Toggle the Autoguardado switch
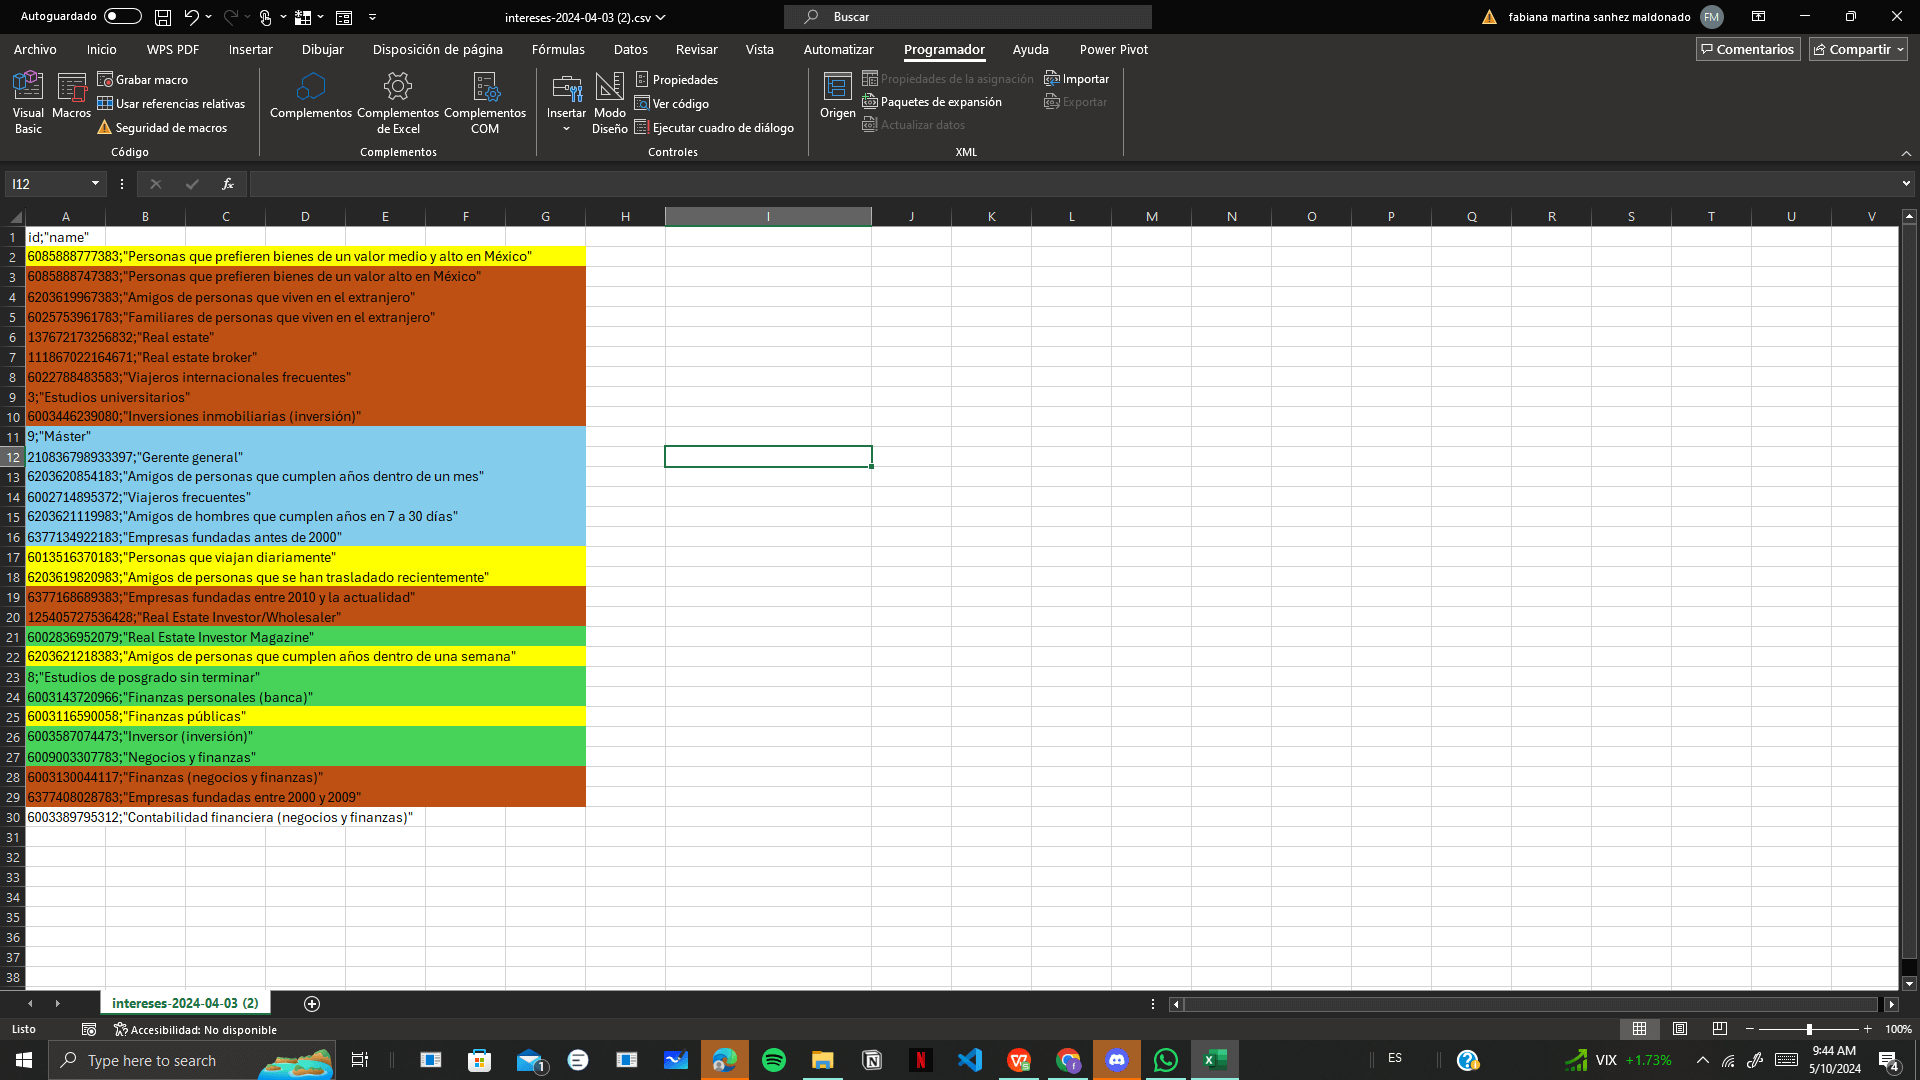Image resolution: width=1920 pixels, height=1080 pixels. [122, 17]
